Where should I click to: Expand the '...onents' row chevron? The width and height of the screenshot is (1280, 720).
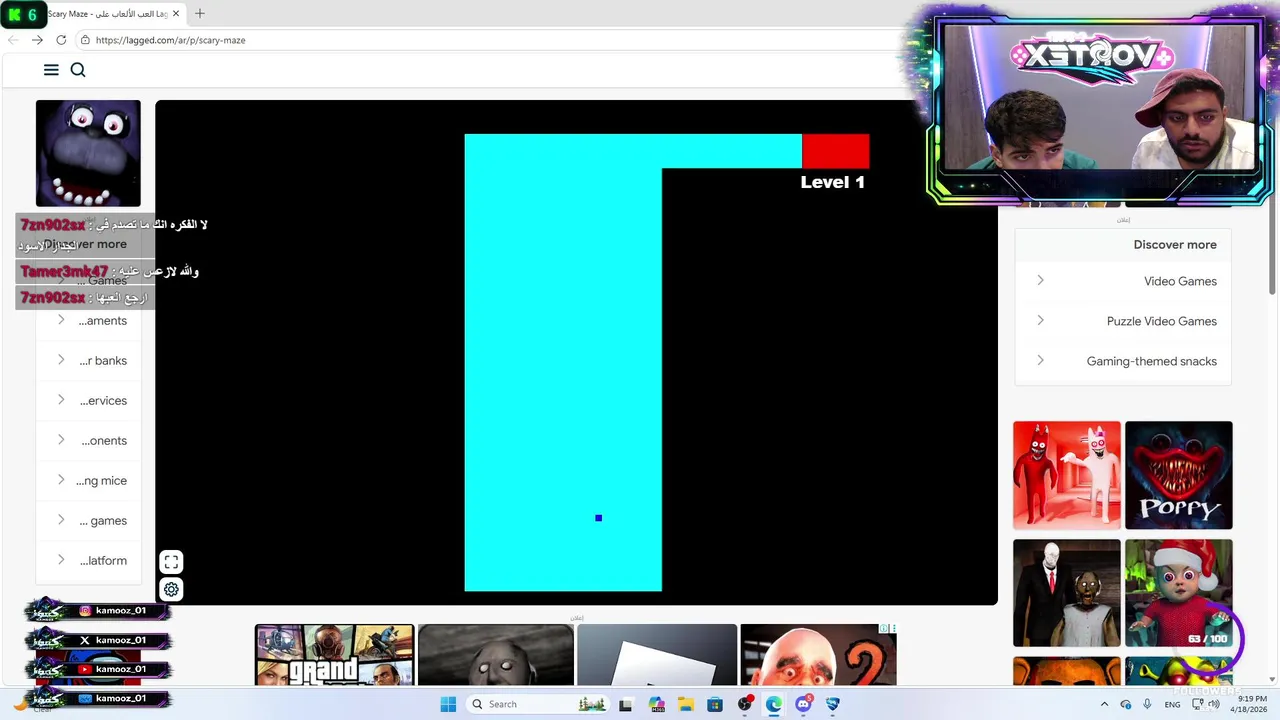click(61, 440)
